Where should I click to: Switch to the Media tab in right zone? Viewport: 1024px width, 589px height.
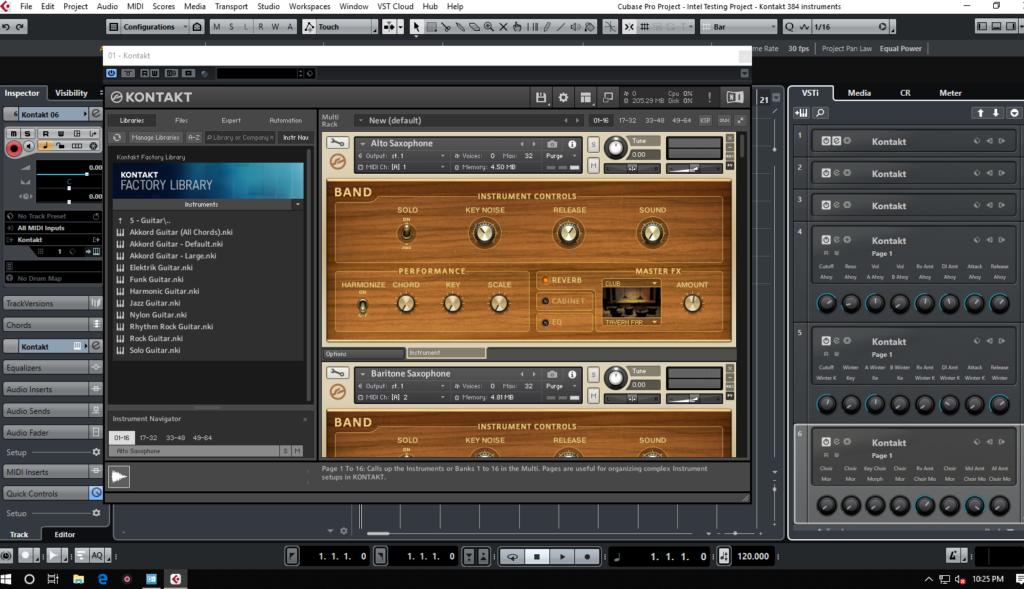point(859,93)
